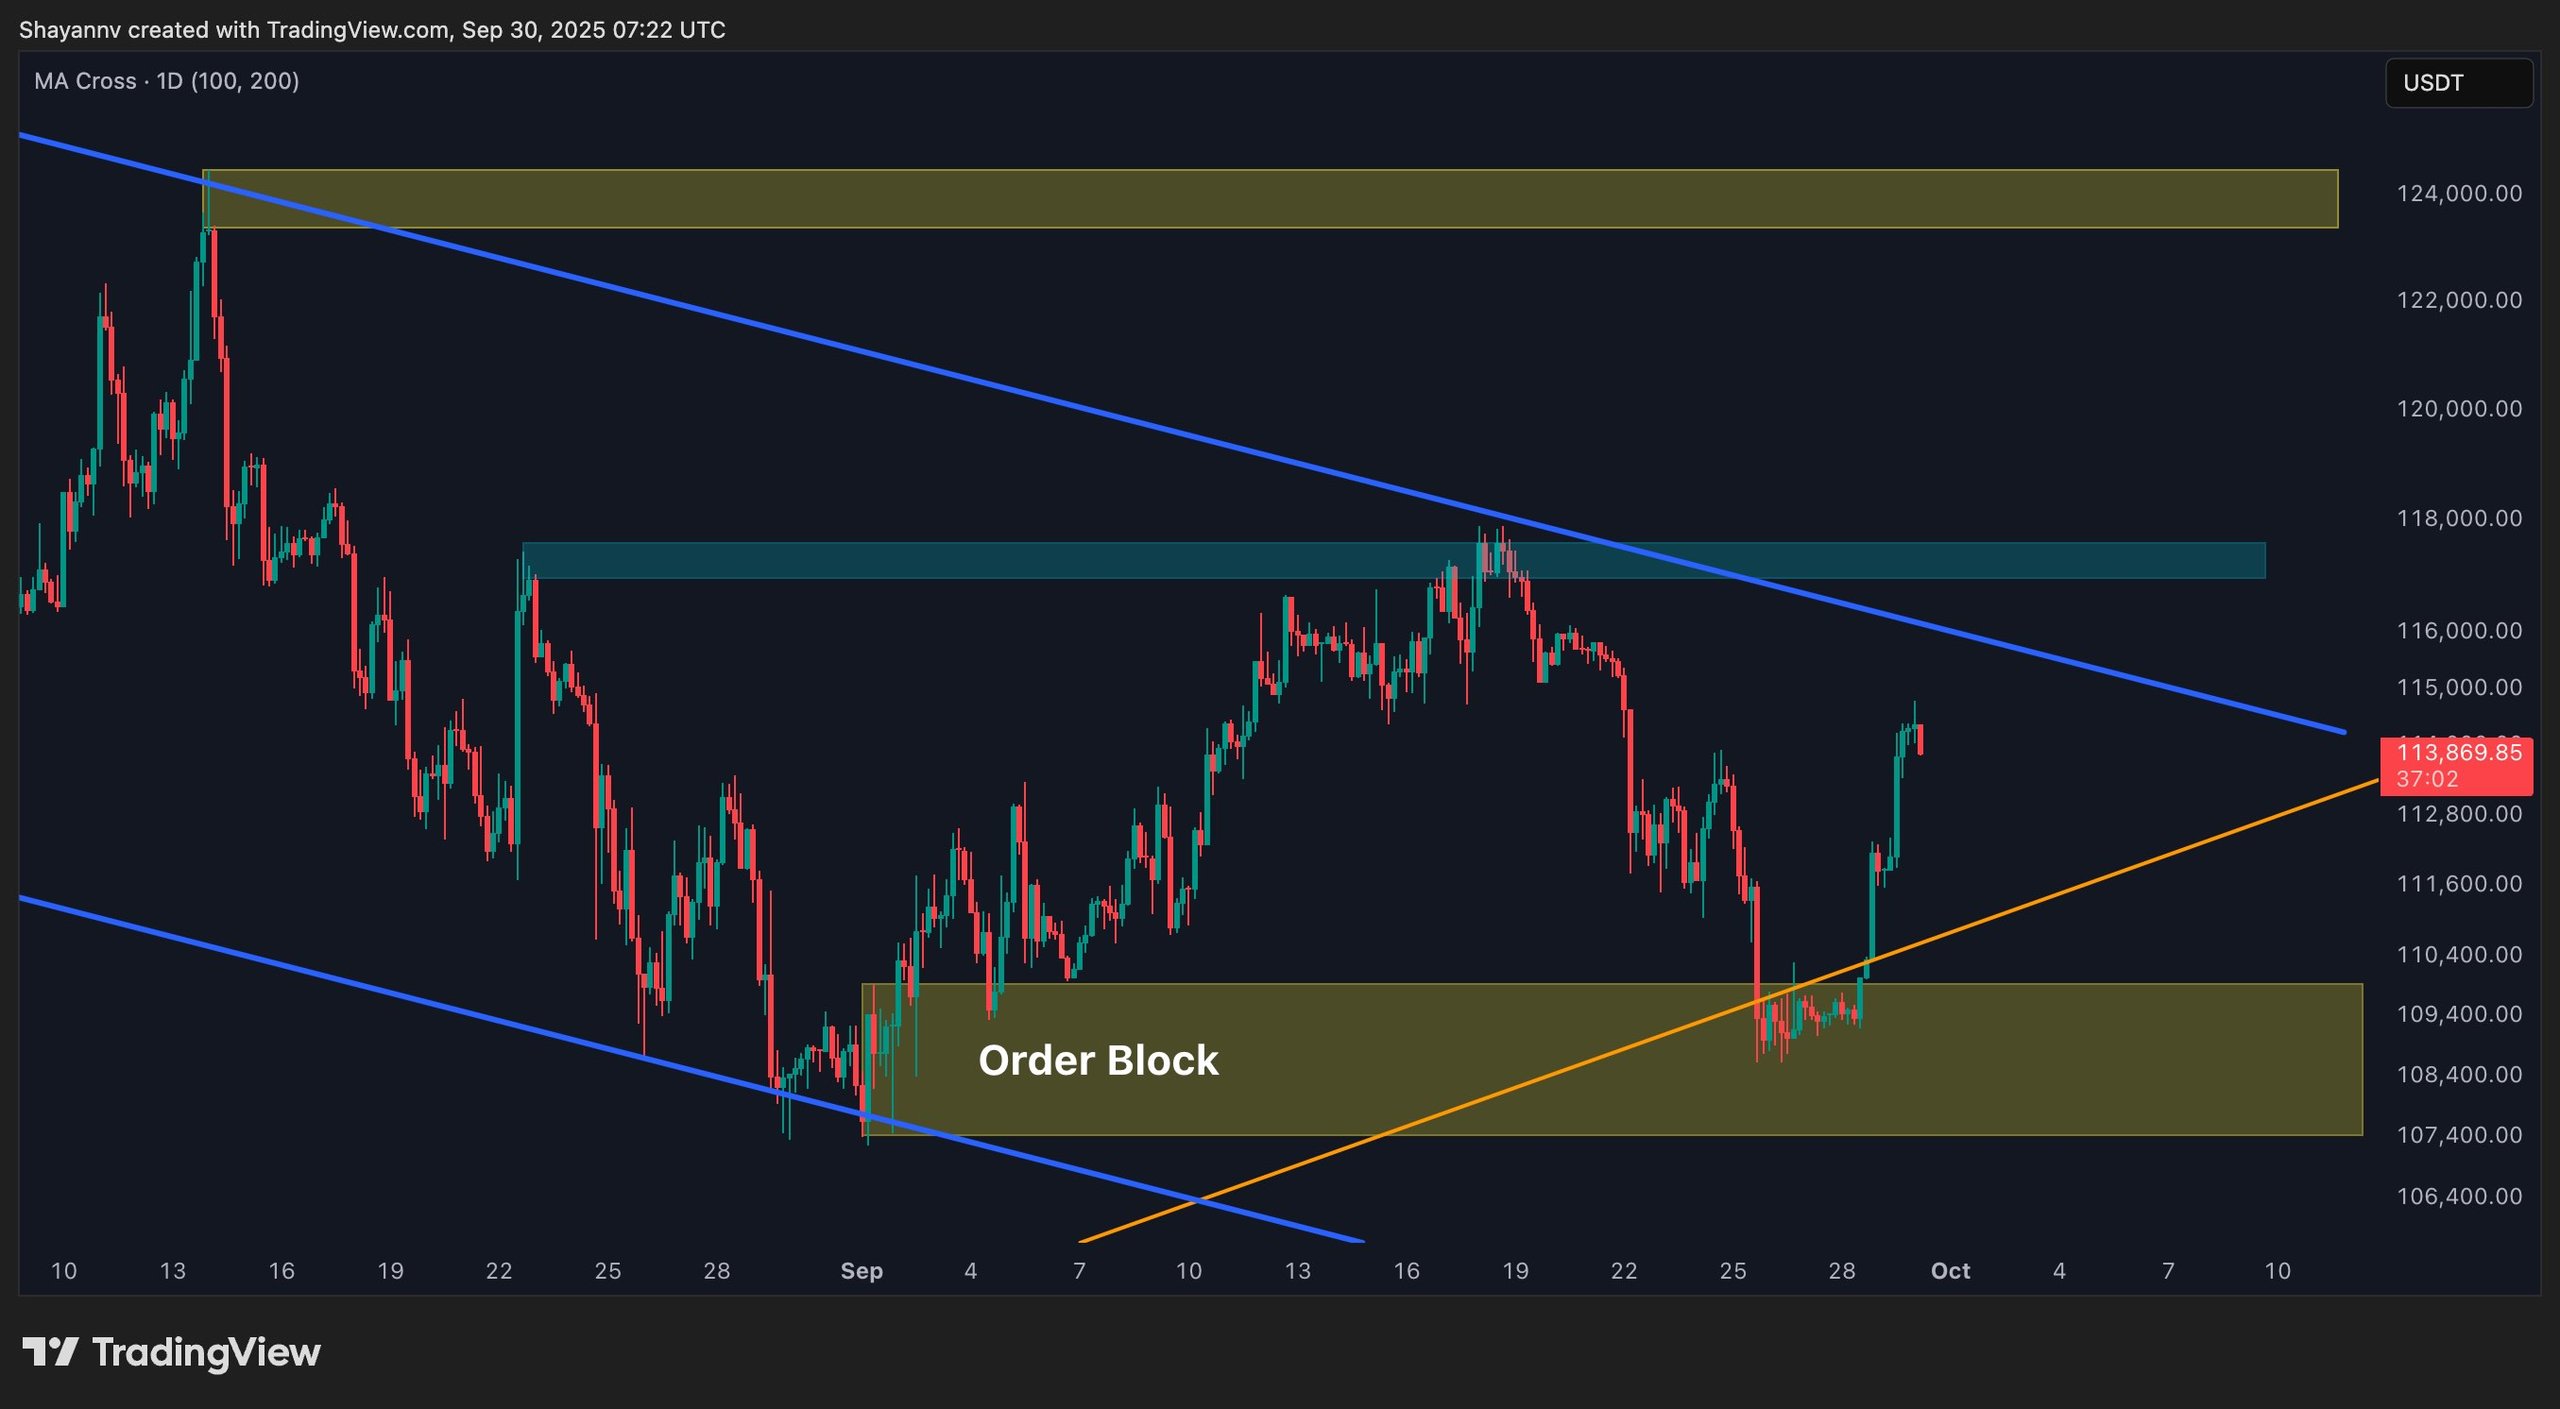Click the Oct label on time axis
The image size is (2560, 1409).
pos(1949,1271)
